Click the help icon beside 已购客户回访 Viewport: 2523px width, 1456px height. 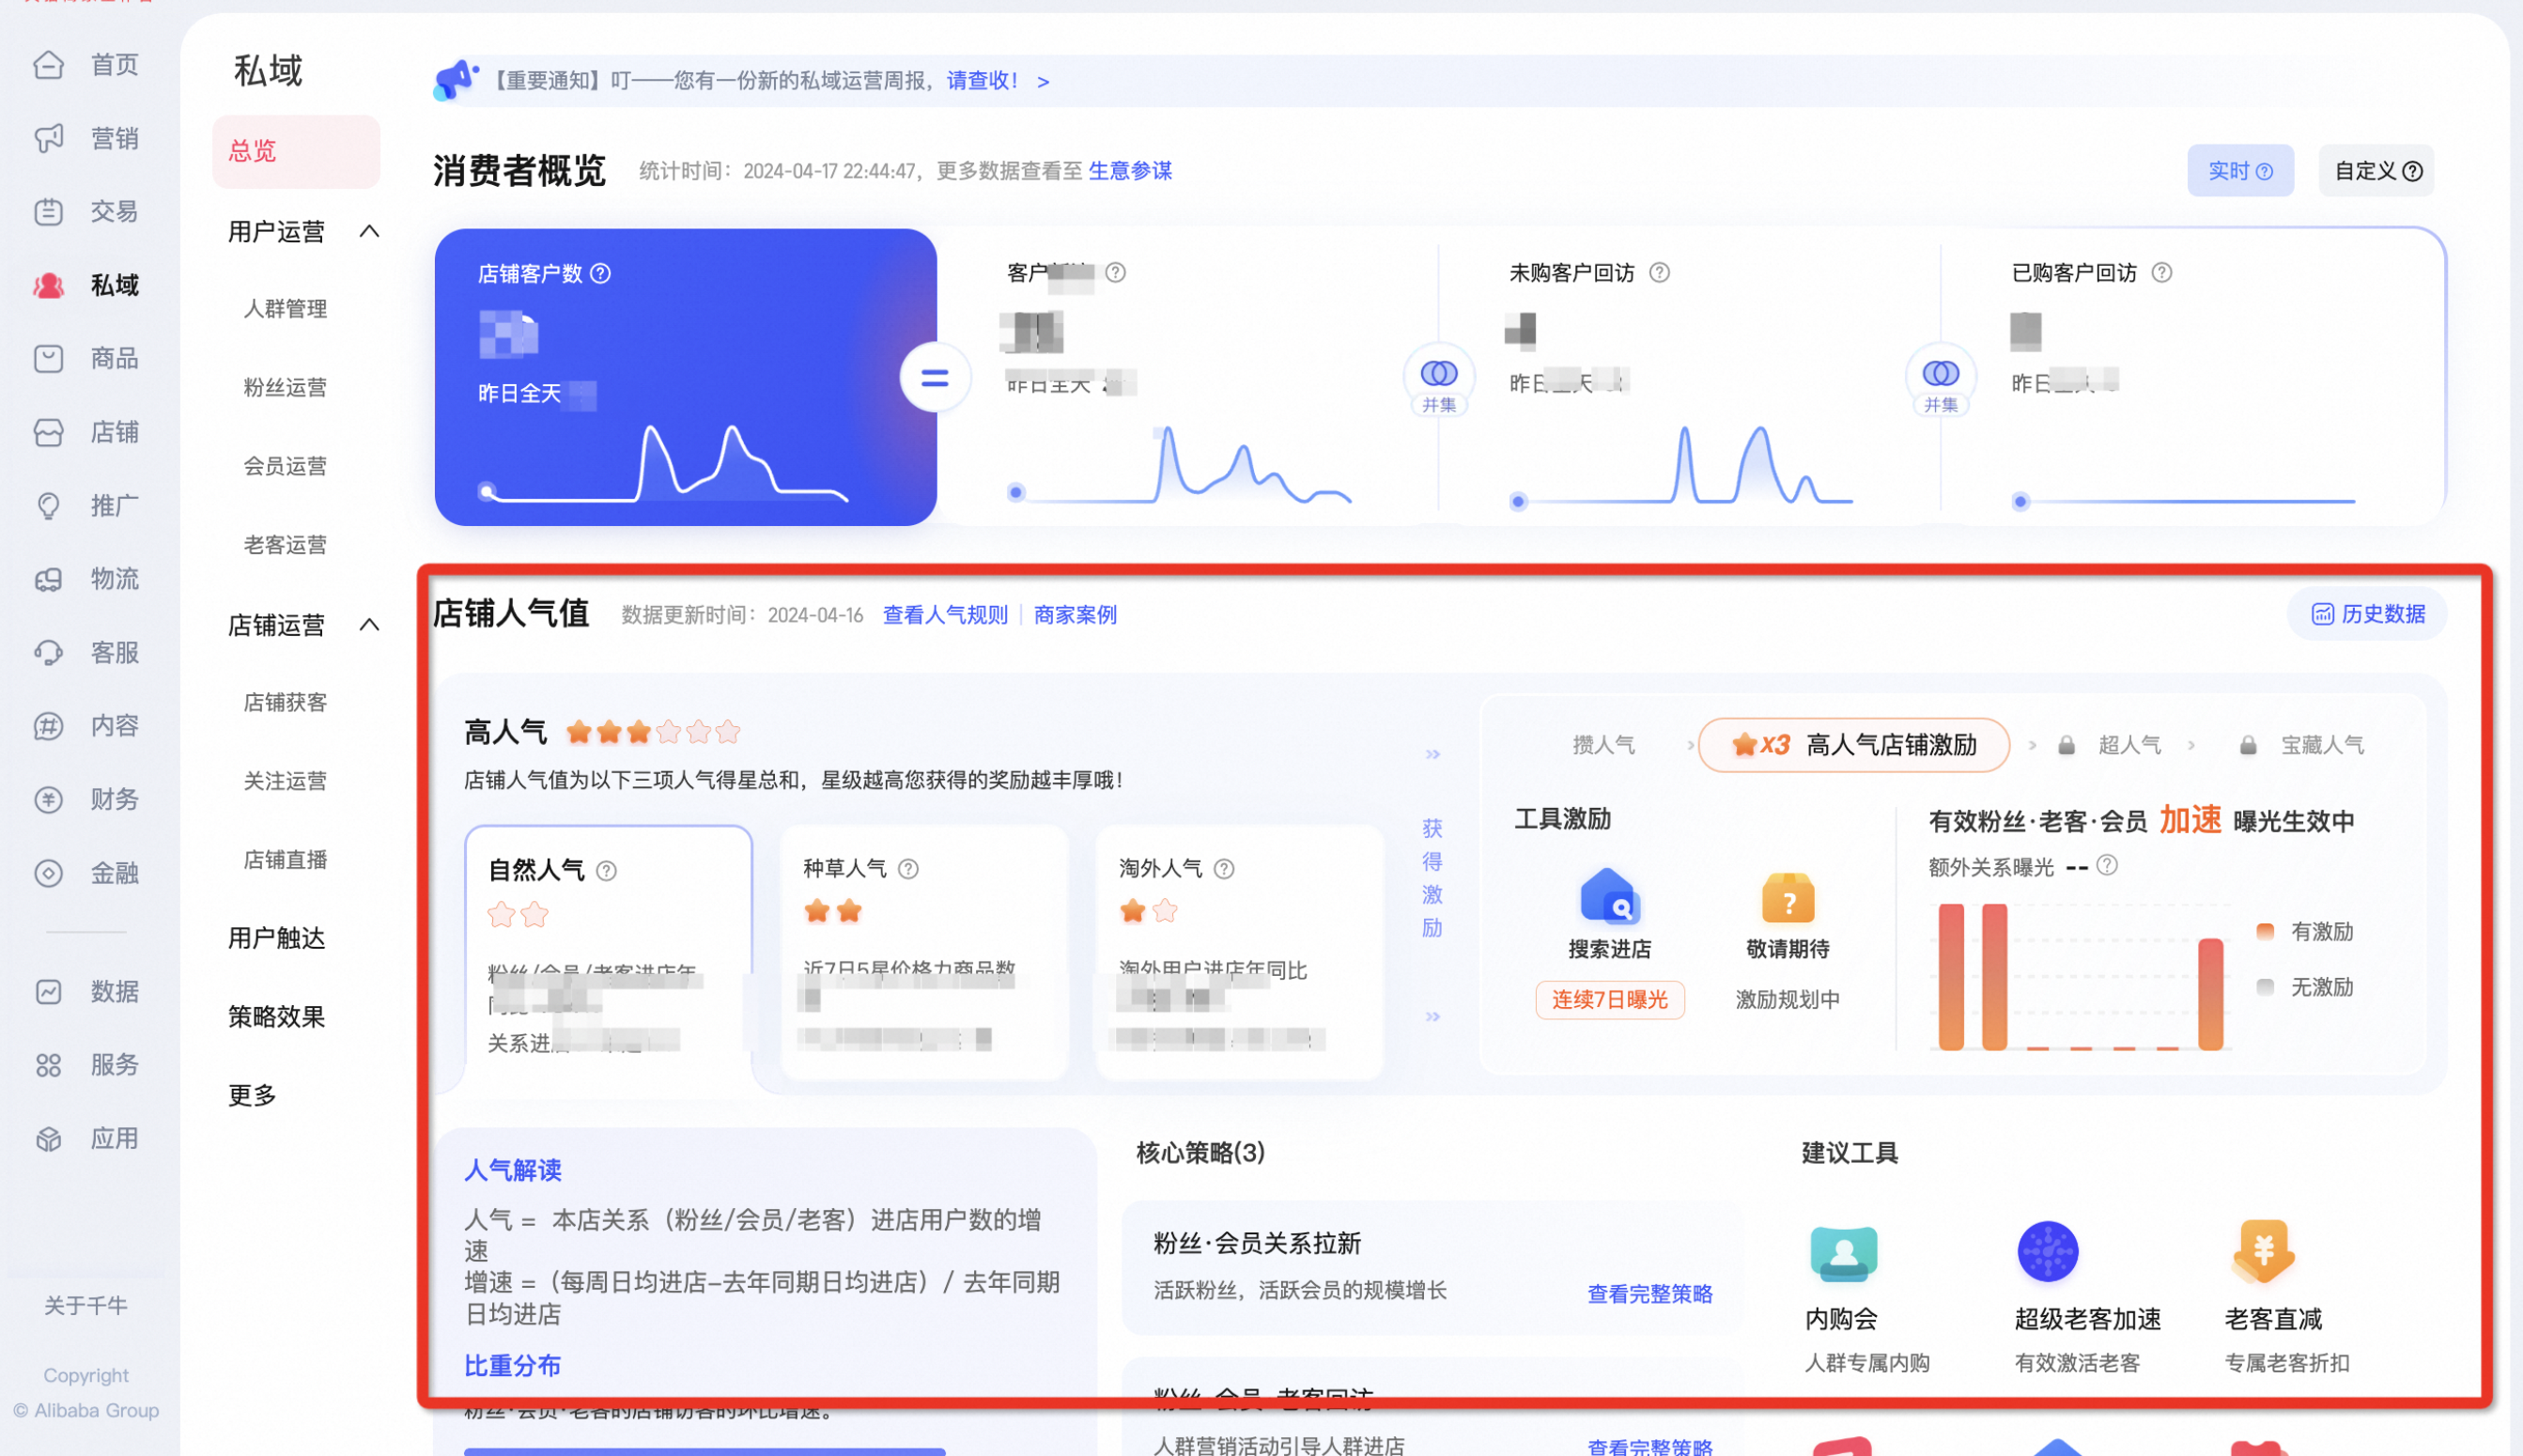(2162, 273)
